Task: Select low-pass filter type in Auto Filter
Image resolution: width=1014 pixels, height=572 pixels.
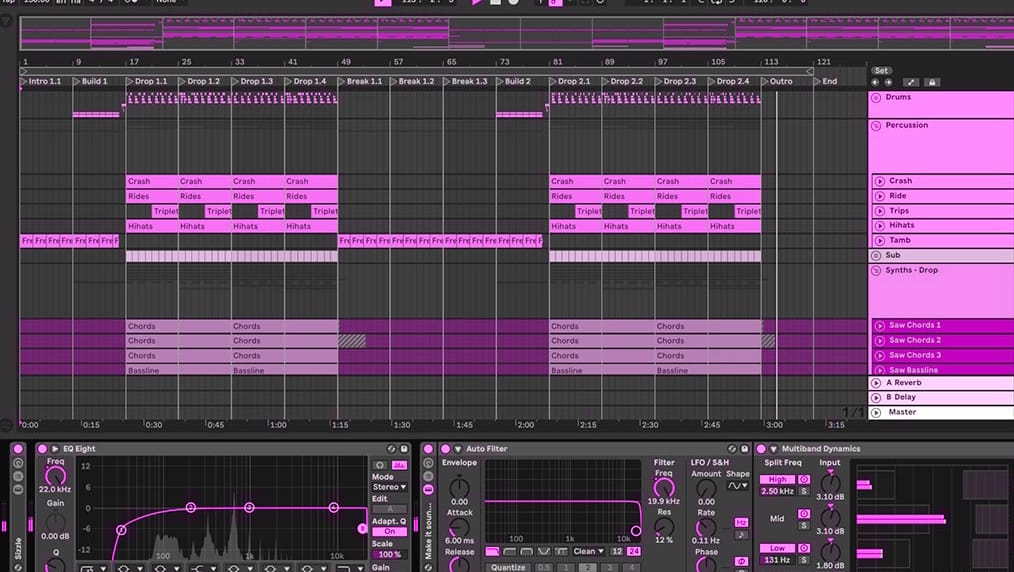Action: (x=492, y=551)
